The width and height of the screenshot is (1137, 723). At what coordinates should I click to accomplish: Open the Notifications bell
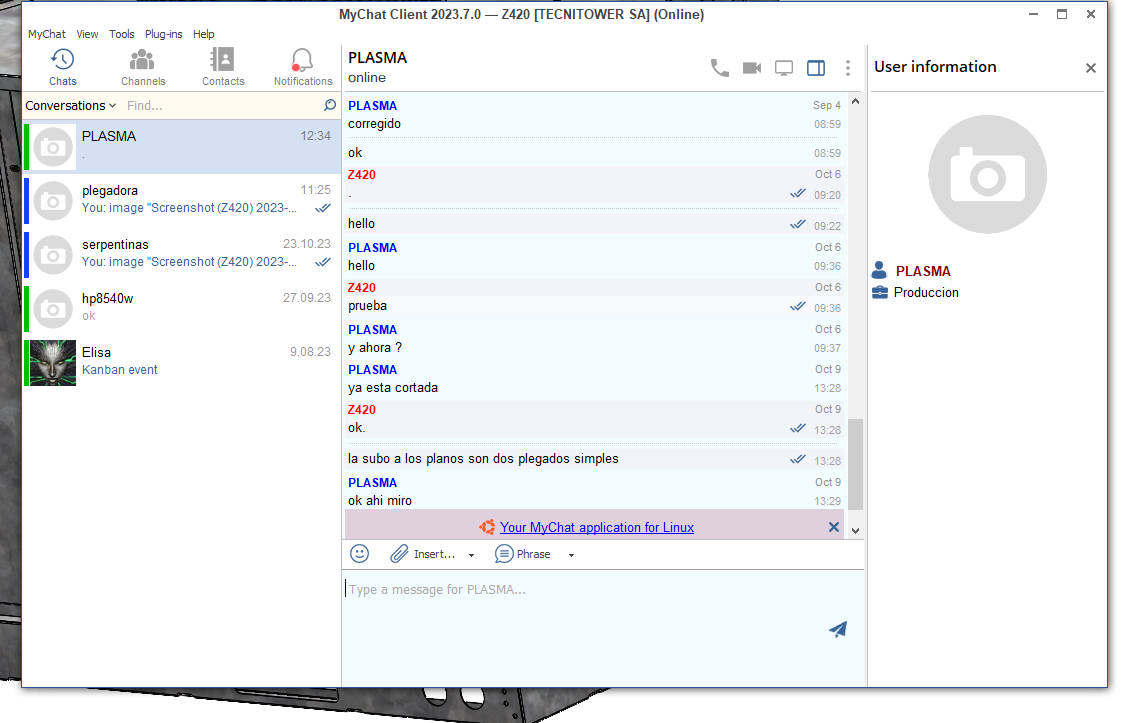pyautogui.click(x=302, y=67)
